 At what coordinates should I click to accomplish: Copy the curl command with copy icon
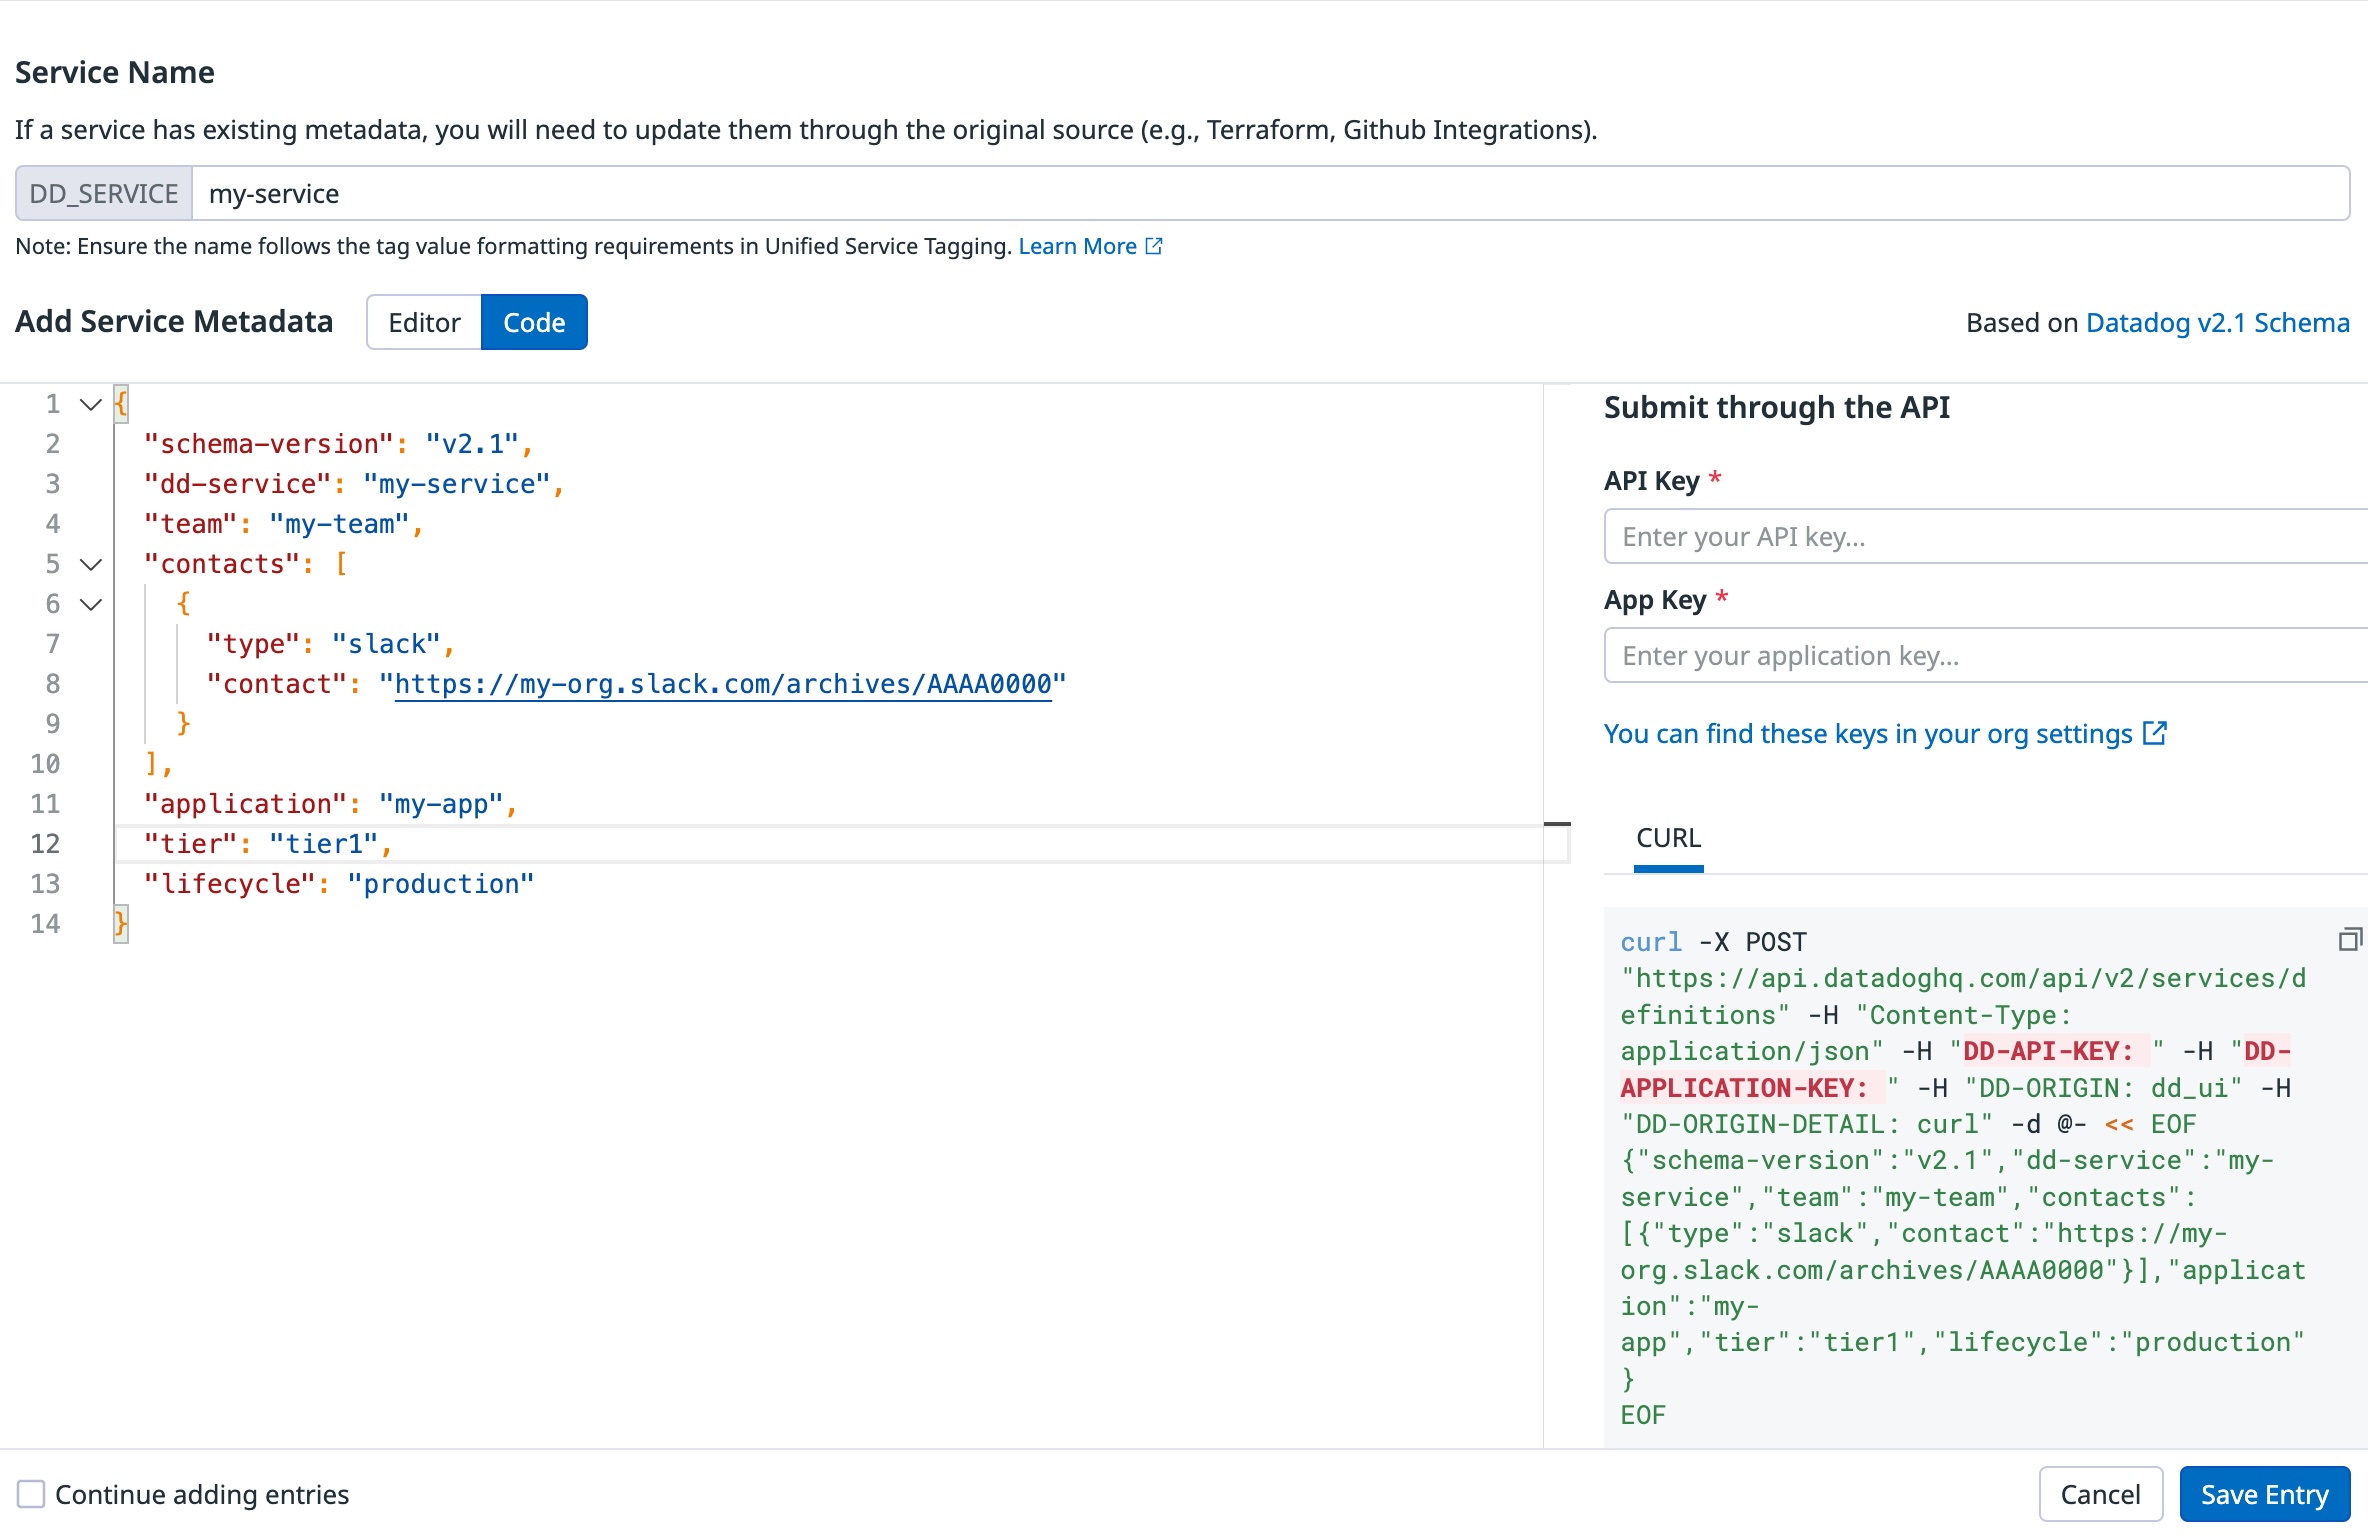[x=2350, y=939]
